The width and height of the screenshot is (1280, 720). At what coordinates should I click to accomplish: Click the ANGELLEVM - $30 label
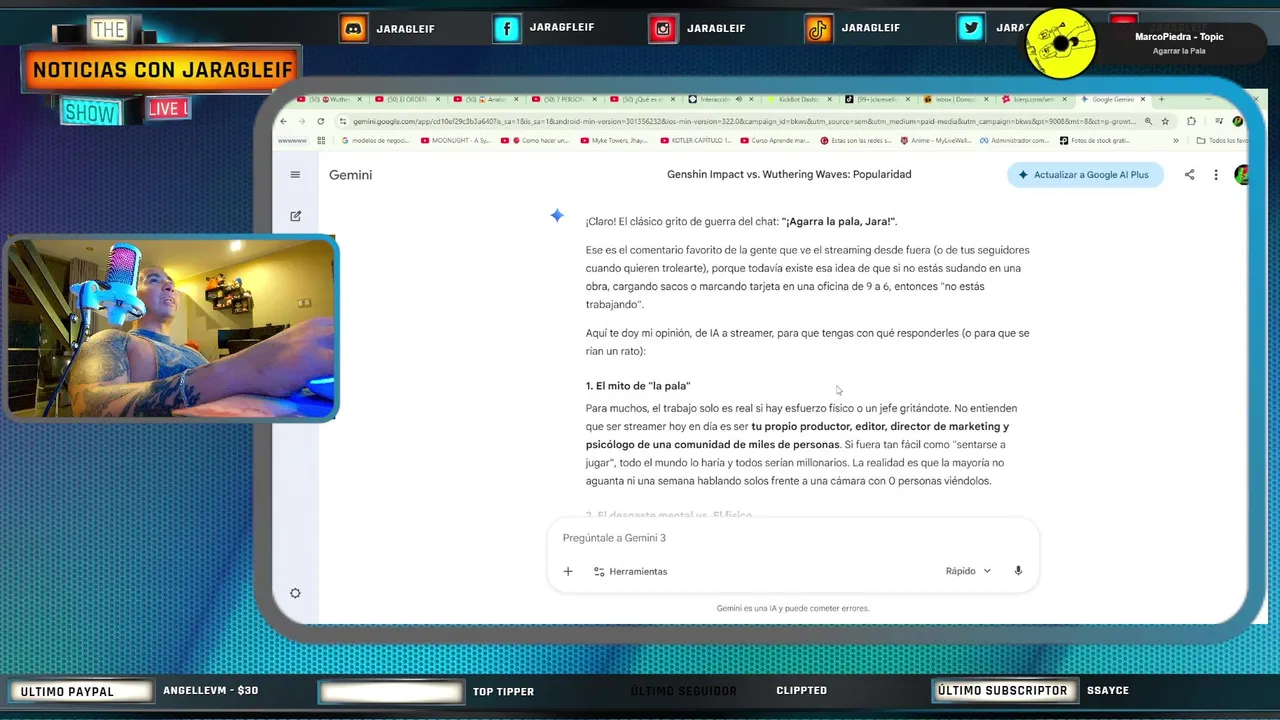click(x=210, y=690)
